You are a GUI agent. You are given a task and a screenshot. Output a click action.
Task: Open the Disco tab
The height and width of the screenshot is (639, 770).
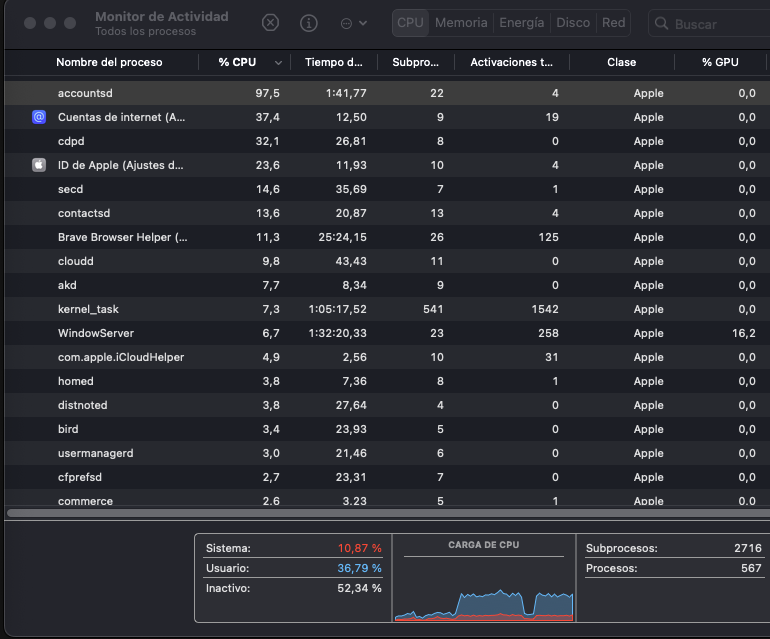(573, 23)
